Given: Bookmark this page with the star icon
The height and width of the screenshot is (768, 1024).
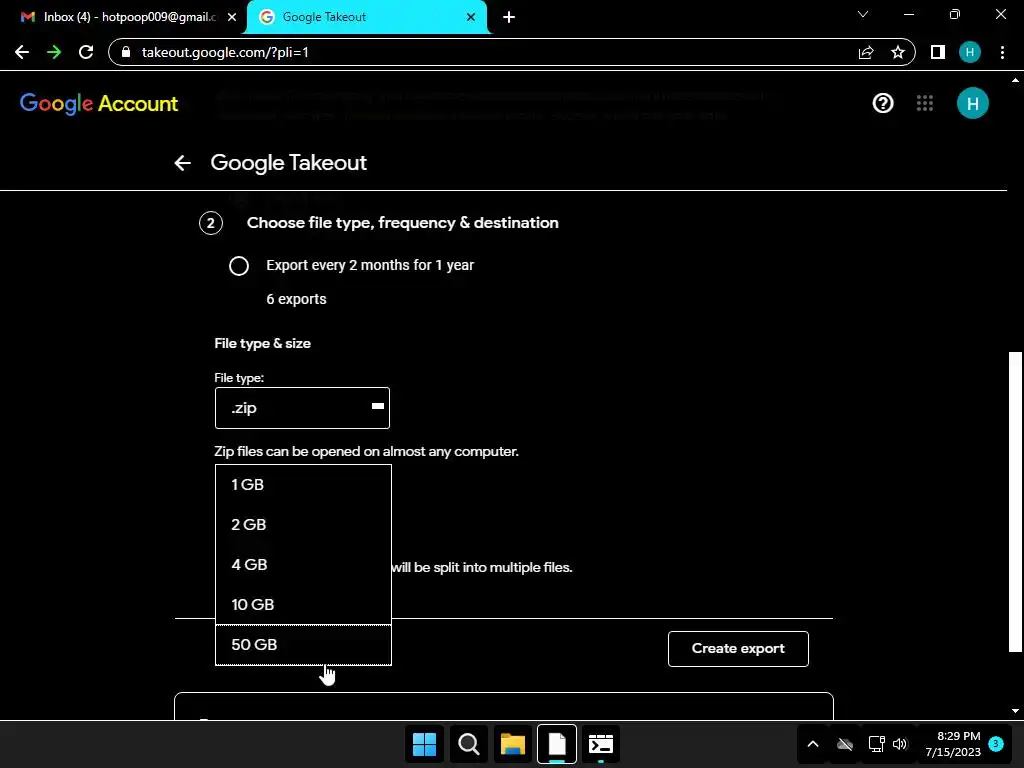Looking at the screenshot, I should pyautogui.click(x=898, y=52).
